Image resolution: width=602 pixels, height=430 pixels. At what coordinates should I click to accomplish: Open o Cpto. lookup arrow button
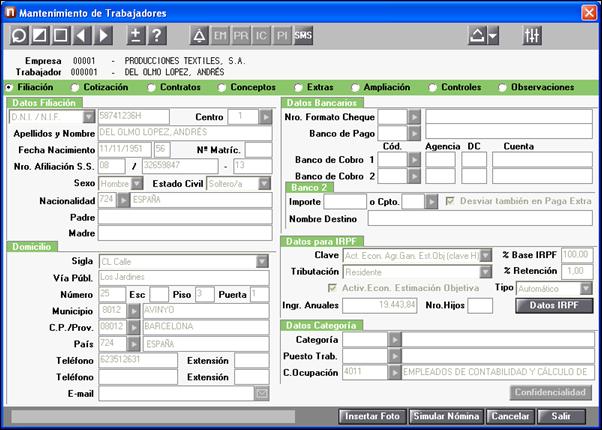click(x=431, y=202)
